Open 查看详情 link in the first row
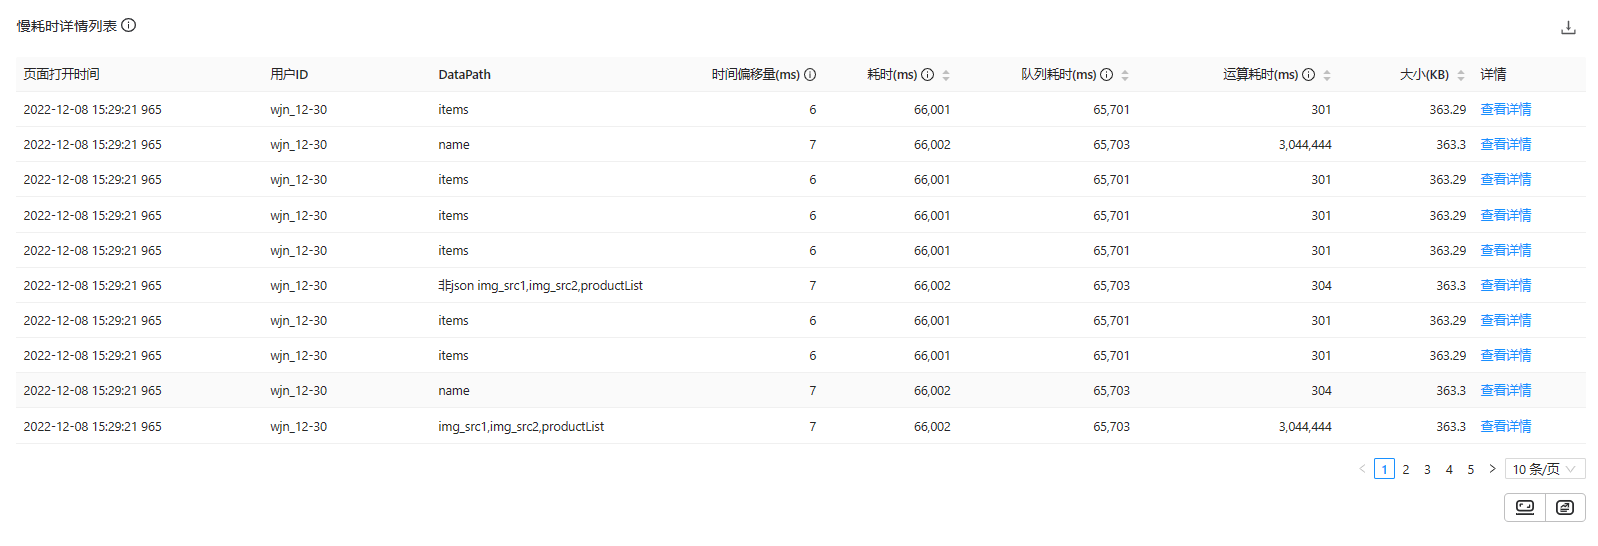 tap(1505, 110)
